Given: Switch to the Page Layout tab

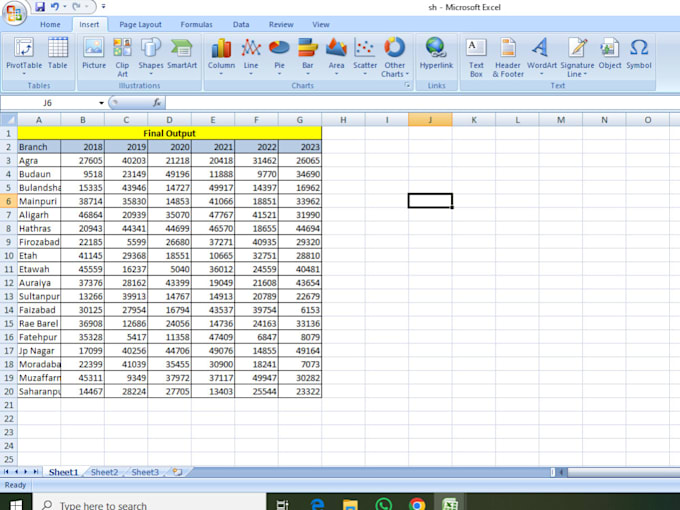Looking at the screenshot, I should [140, 25].
